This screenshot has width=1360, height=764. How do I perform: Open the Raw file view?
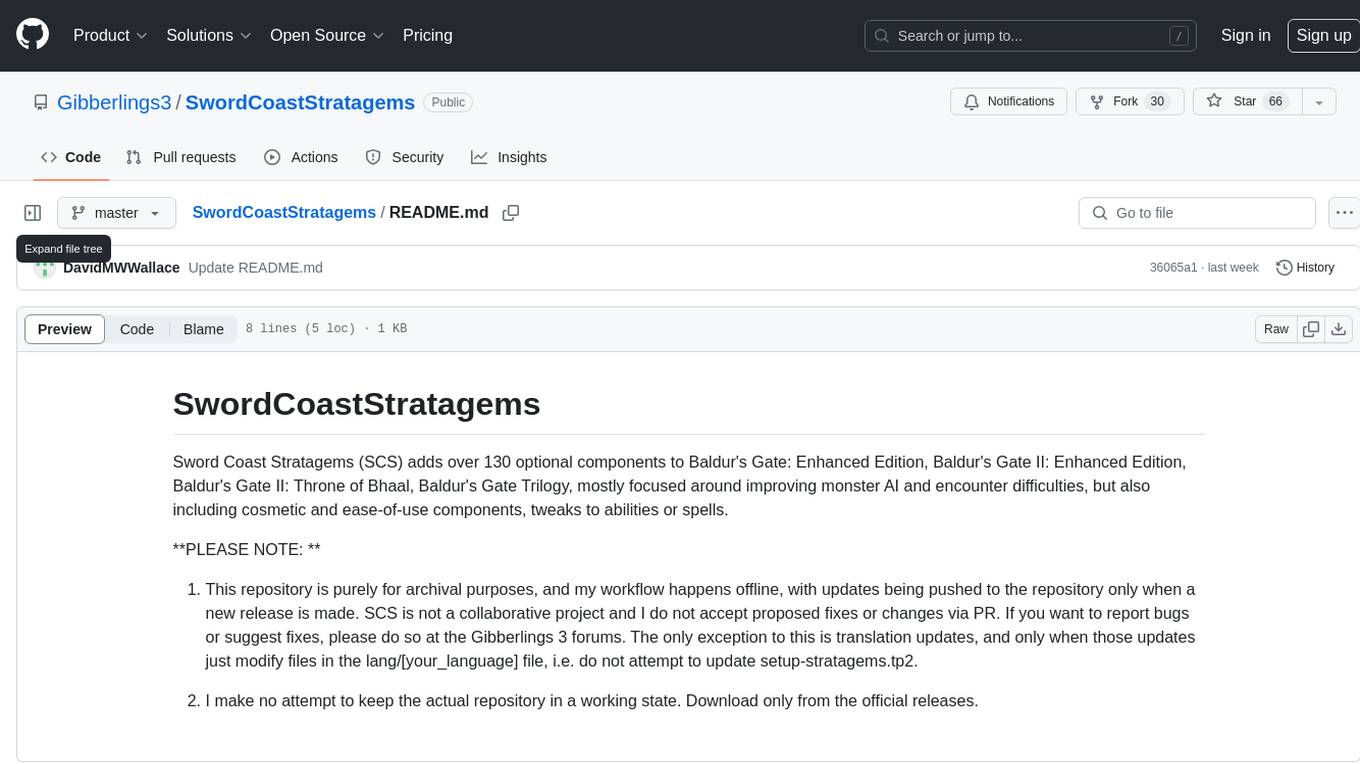click(x=1276, y=329)
